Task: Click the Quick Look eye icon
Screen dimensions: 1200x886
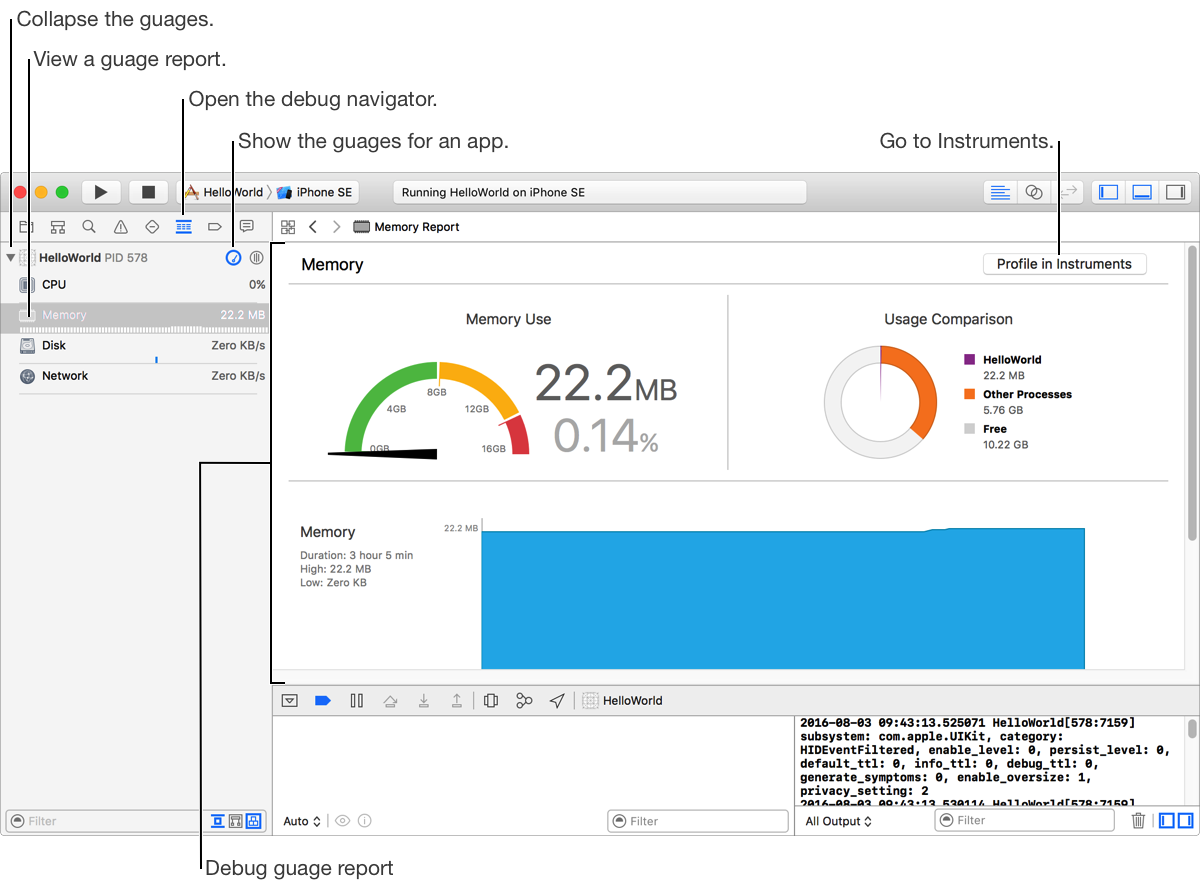Action: pyautogui.click(x=342, y=821)
